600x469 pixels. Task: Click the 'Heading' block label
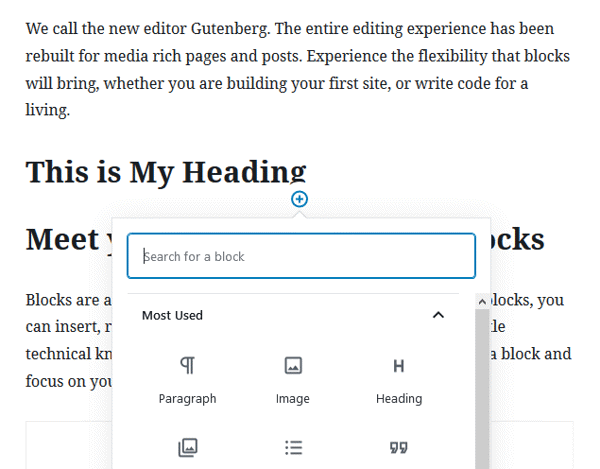(x=399, y=399)
